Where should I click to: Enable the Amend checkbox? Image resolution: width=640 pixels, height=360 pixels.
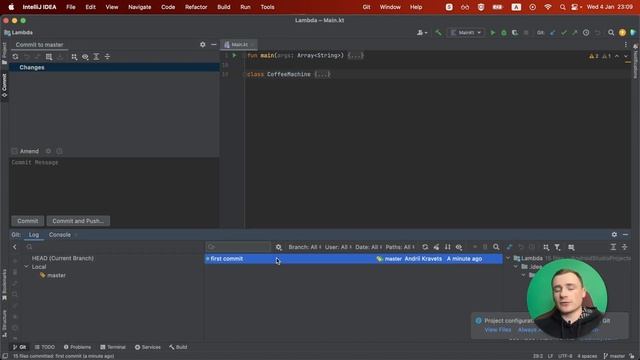pyautogui.click(x=15, y=151)
